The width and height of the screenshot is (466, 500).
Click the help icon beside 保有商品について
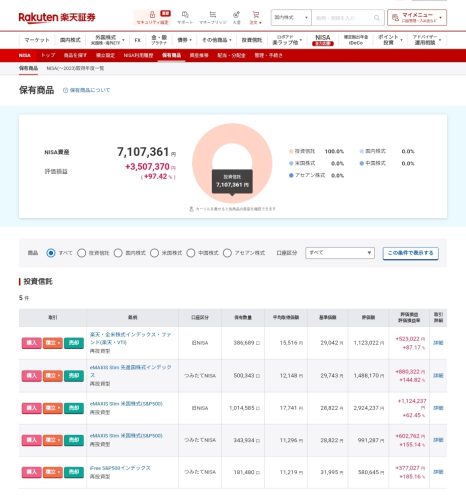pos(65,90)
